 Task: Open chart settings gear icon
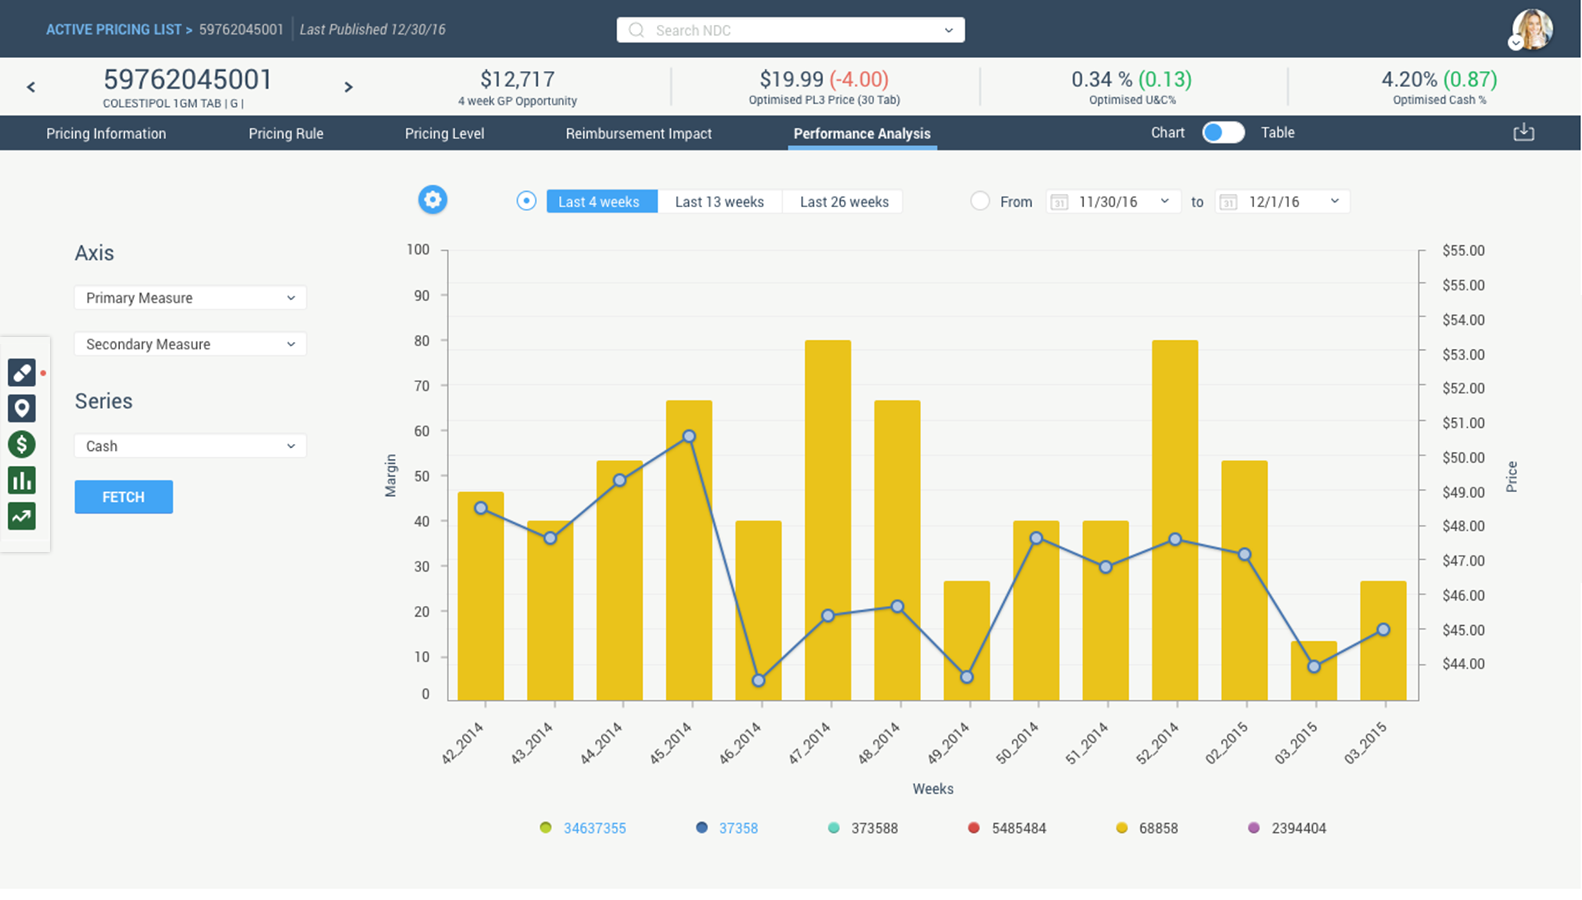click(432, 200)
